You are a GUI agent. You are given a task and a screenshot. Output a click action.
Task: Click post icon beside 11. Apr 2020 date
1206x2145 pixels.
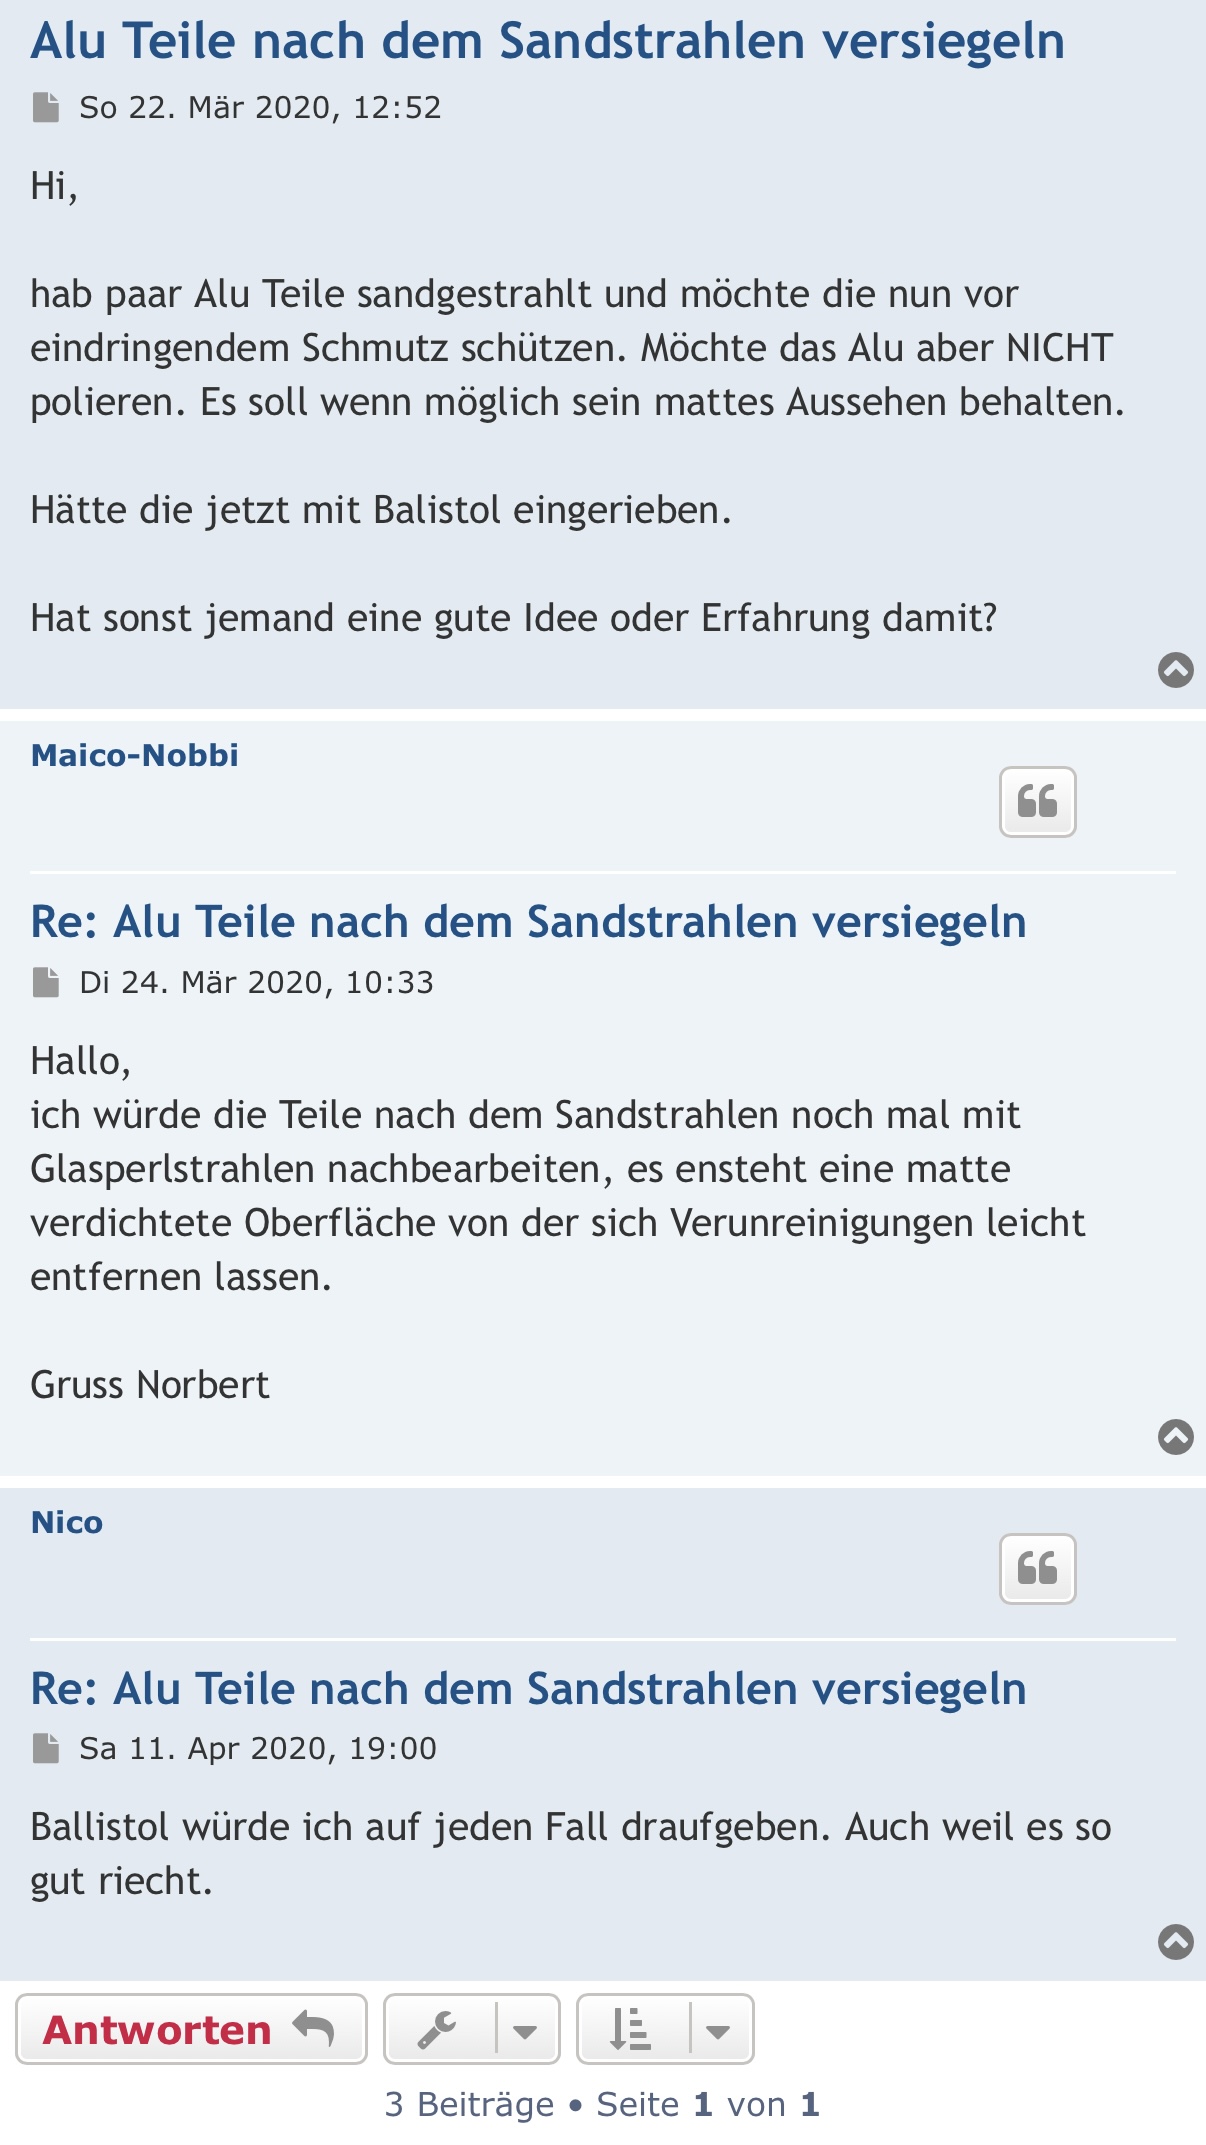[46, 1748]
